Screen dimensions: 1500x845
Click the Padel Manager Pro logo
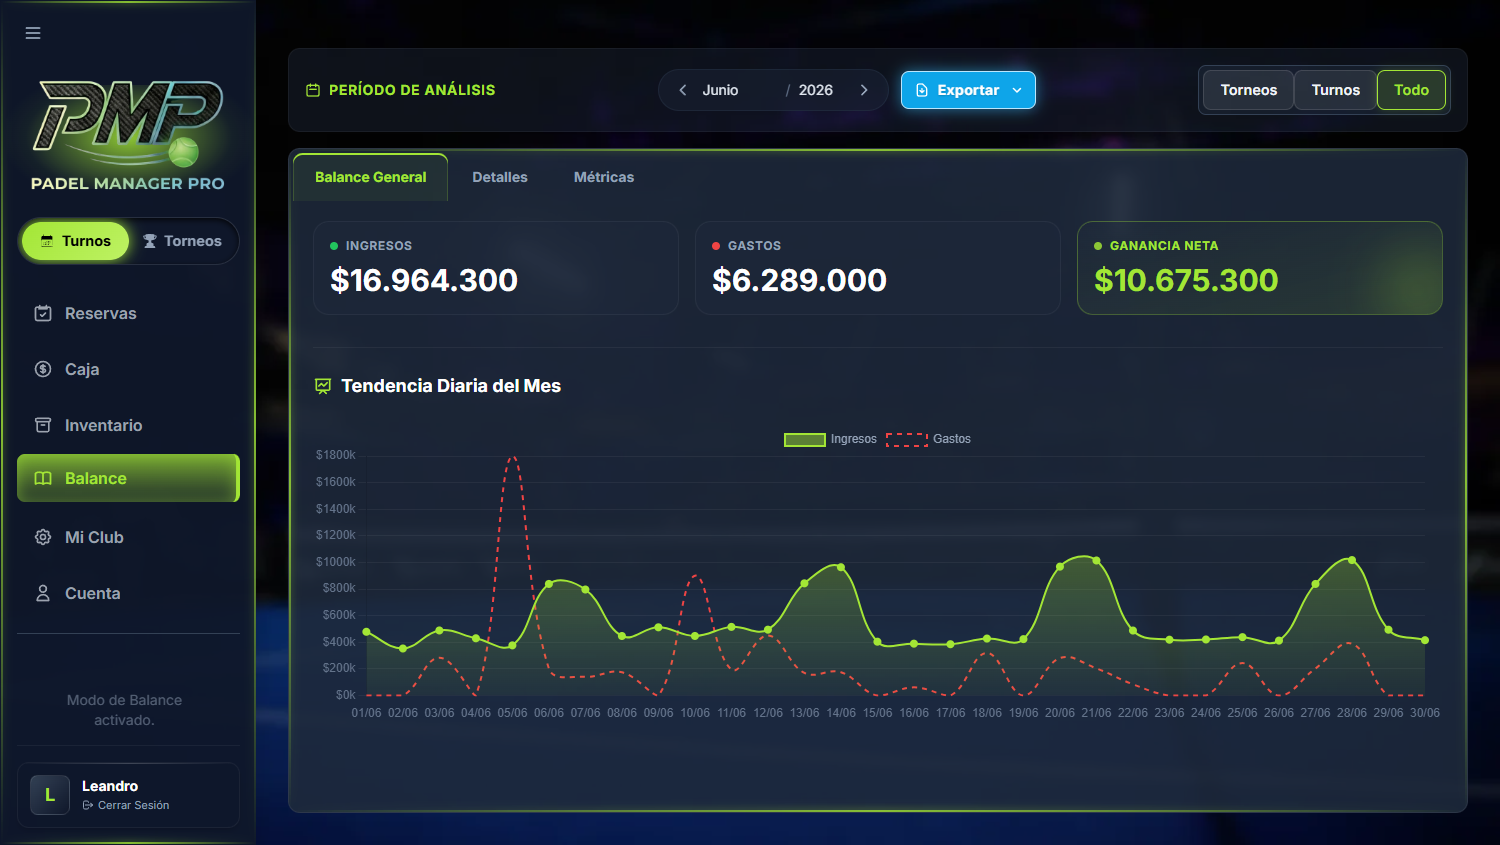[x=127, y=135]
